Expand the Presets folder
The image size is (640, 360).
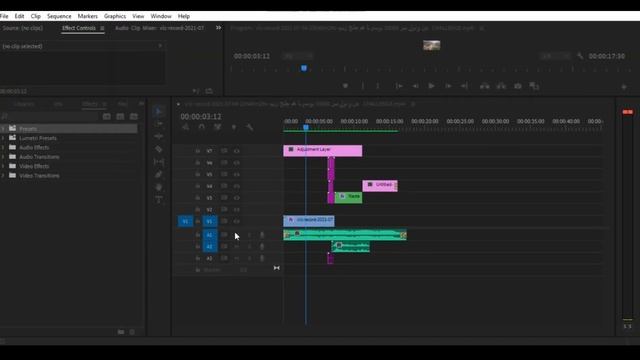coord(3,129)
